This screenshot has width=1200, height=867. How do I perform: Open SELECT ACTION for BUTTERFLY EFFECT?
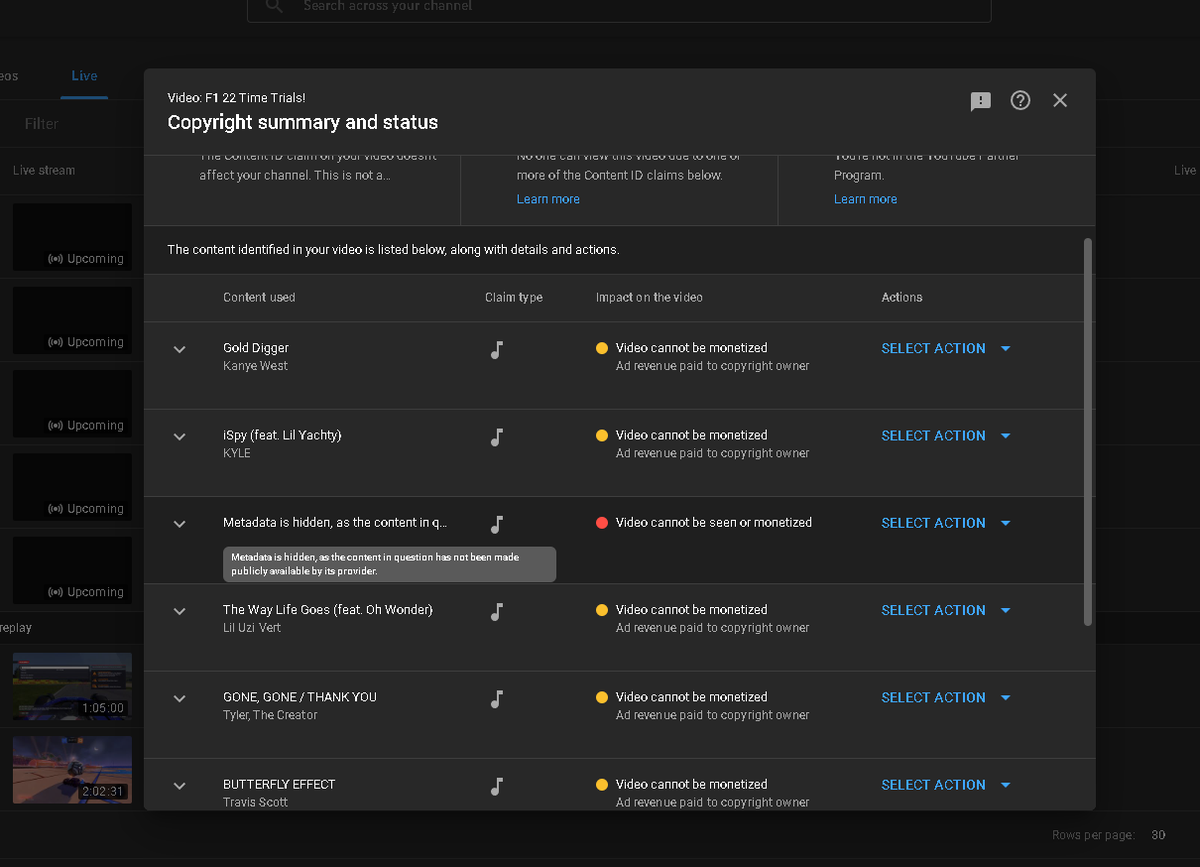(946, 785)
